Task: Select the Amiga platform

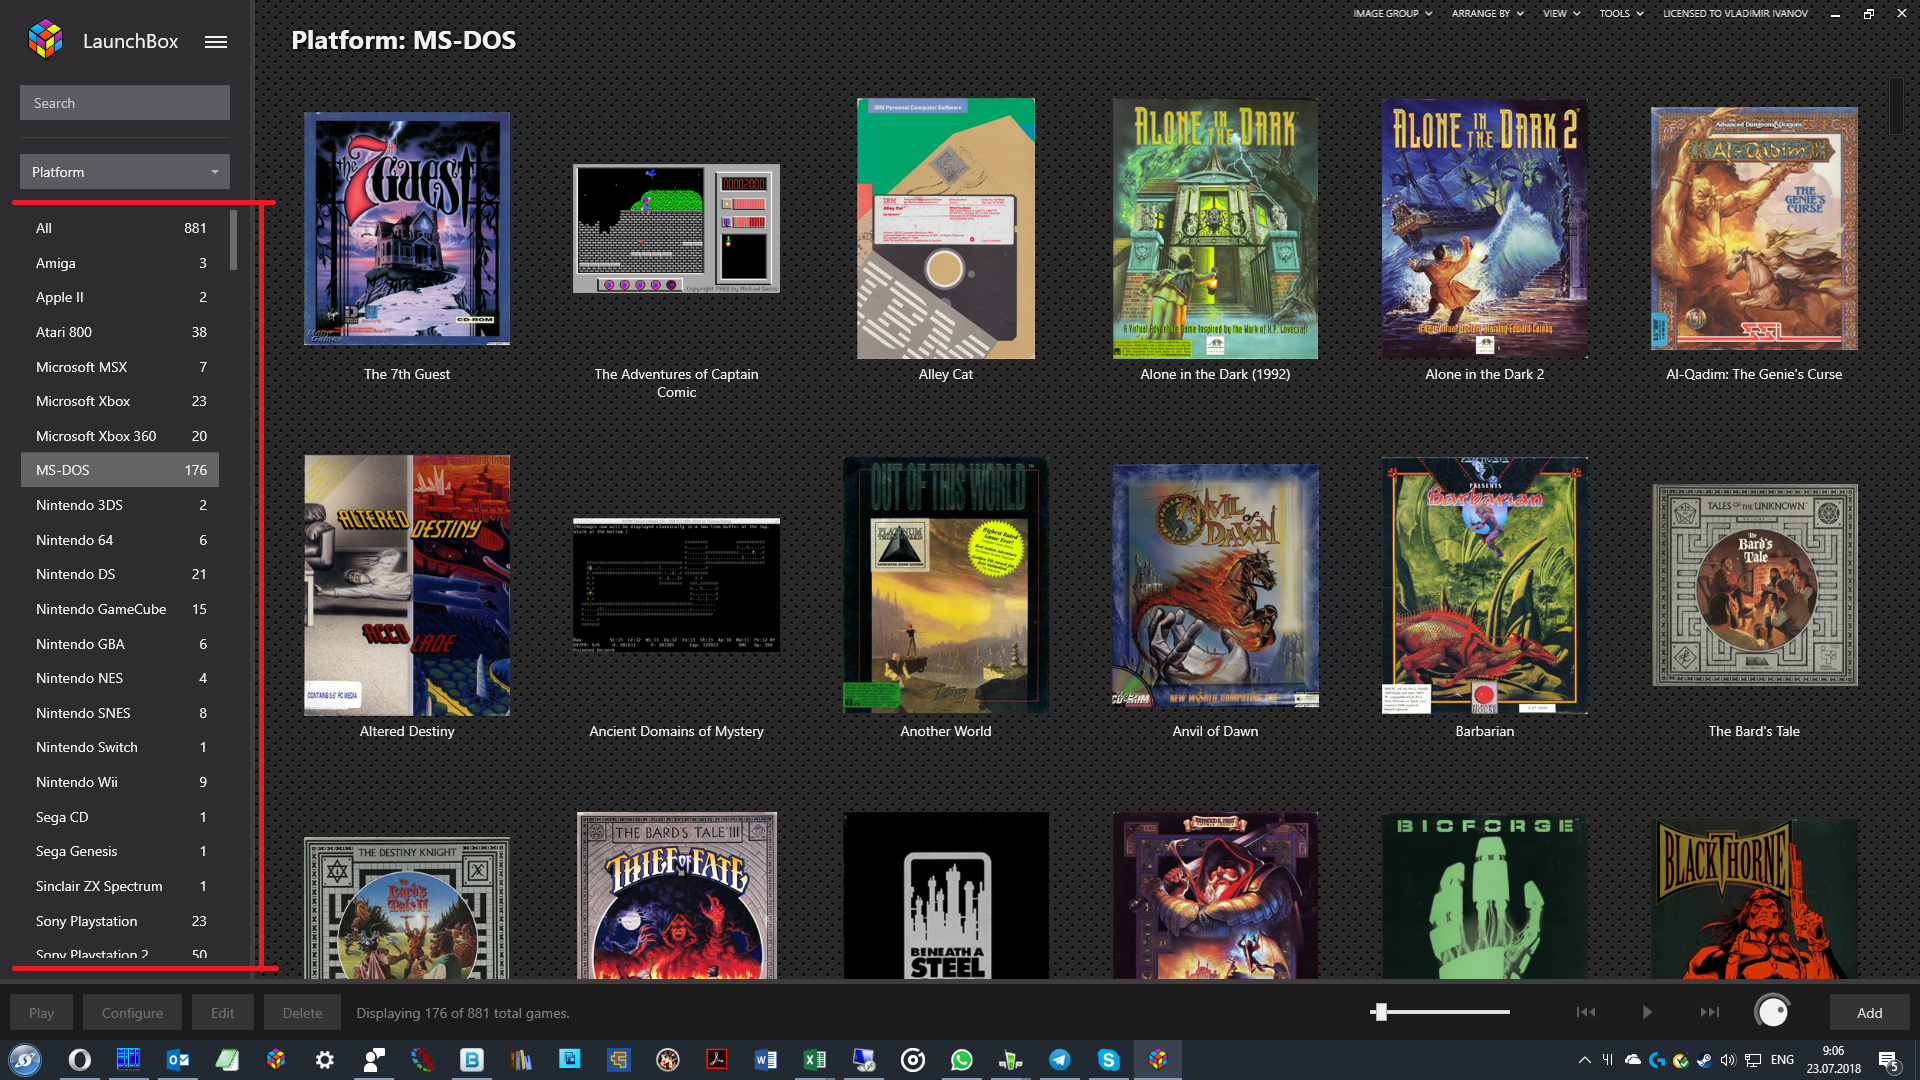Action: [120, 263]
